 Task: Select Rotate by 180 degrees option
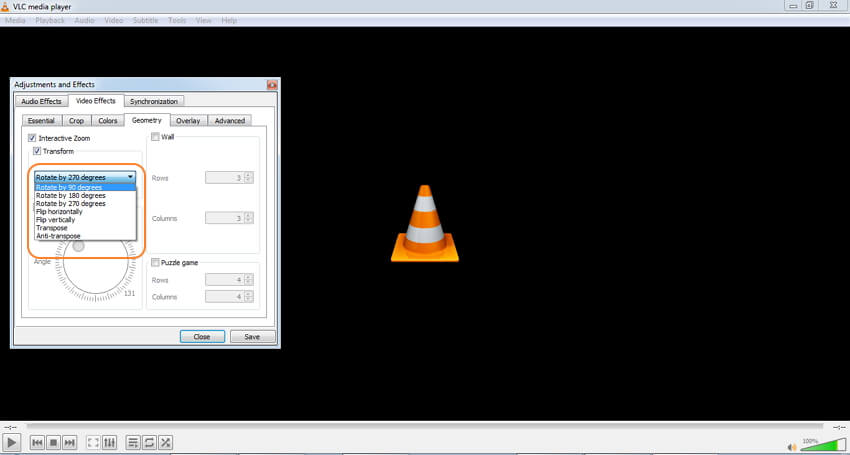85,195
